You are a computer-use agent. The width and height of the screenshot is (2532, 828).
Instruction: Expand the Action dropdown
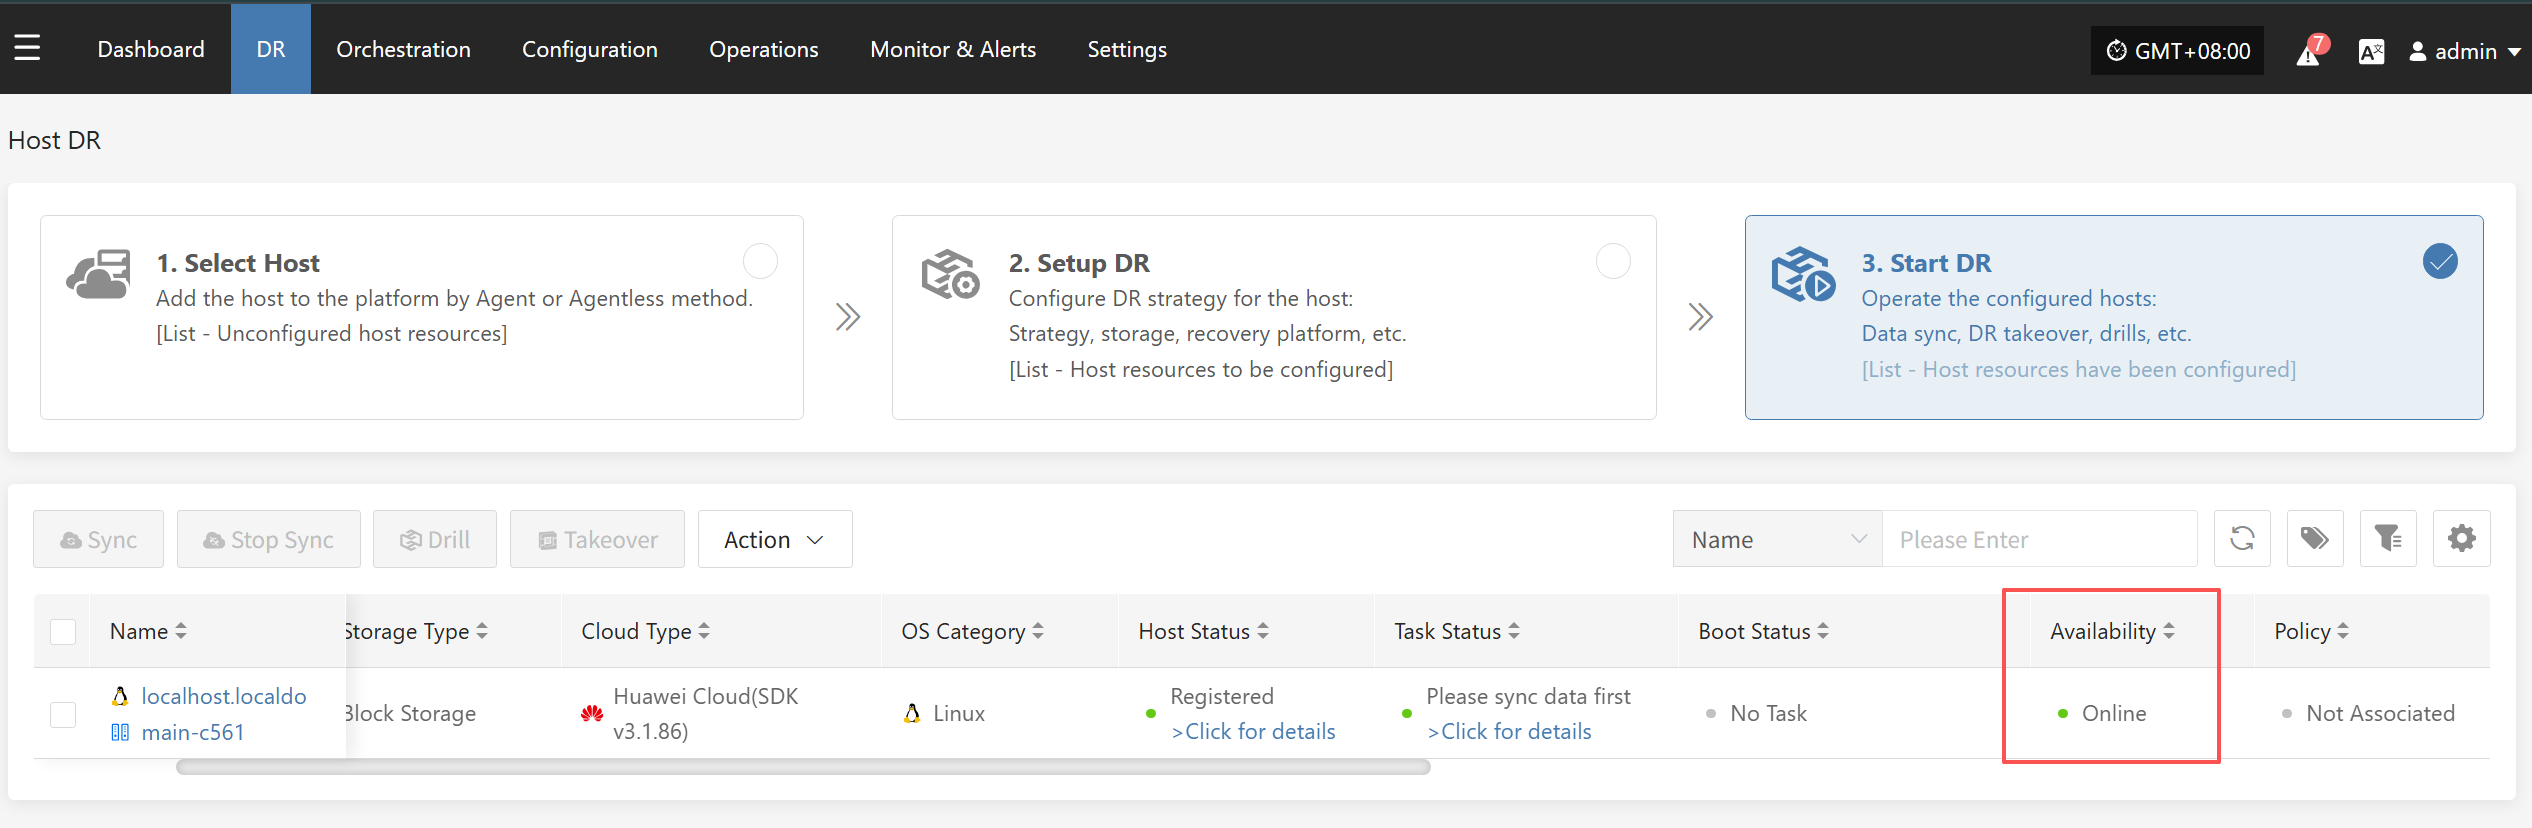pos(774,540)
